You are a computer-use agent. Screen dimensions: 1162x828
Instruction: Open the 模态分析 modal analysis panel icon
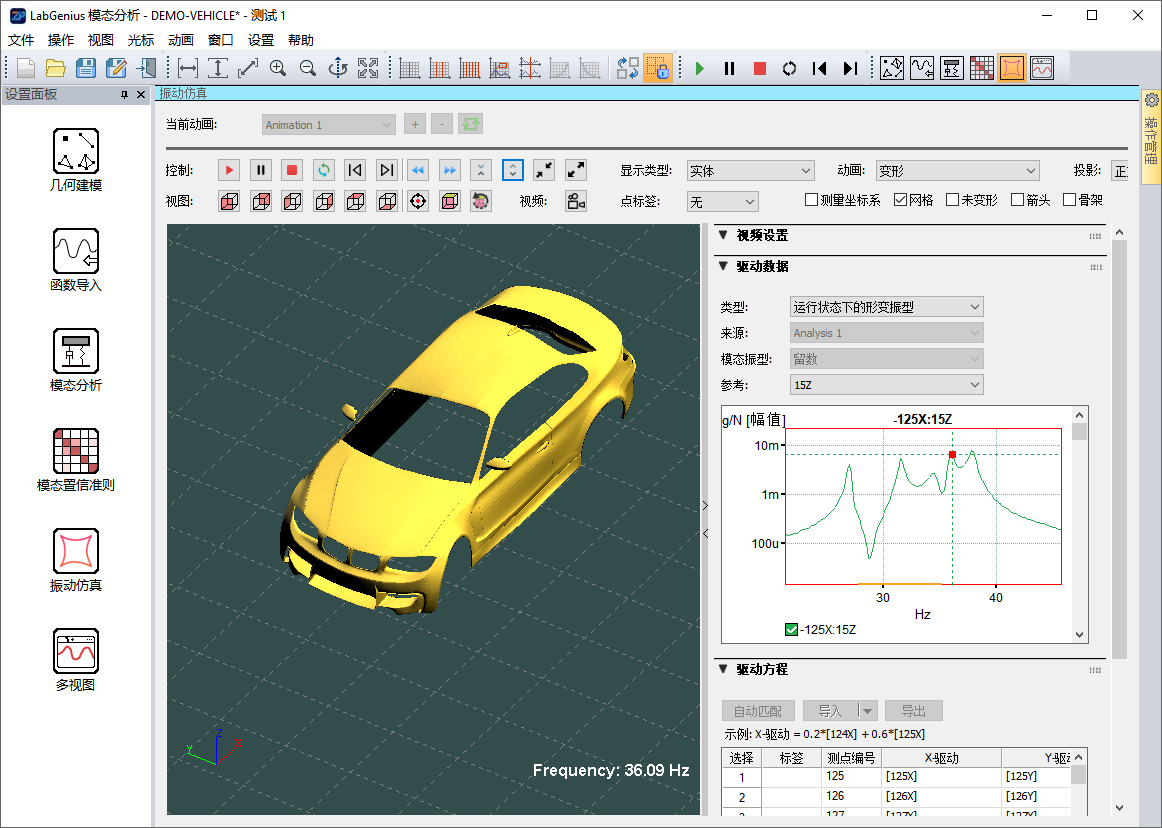coord(76,351)
